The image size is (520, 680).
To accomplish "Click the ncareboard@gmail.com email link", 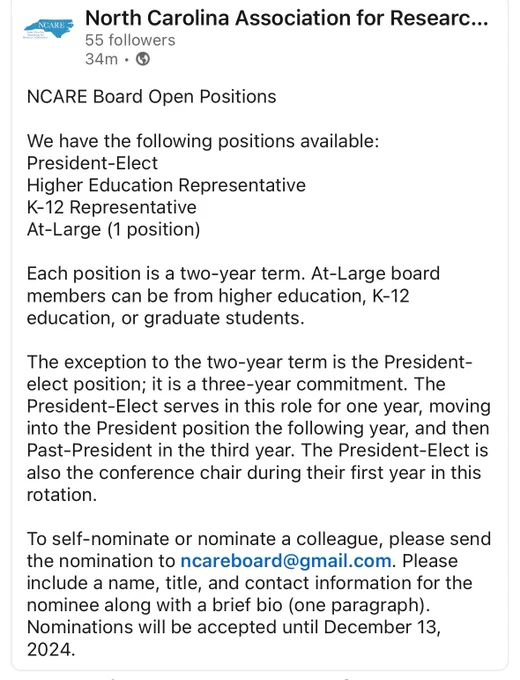I will point(286,561).
